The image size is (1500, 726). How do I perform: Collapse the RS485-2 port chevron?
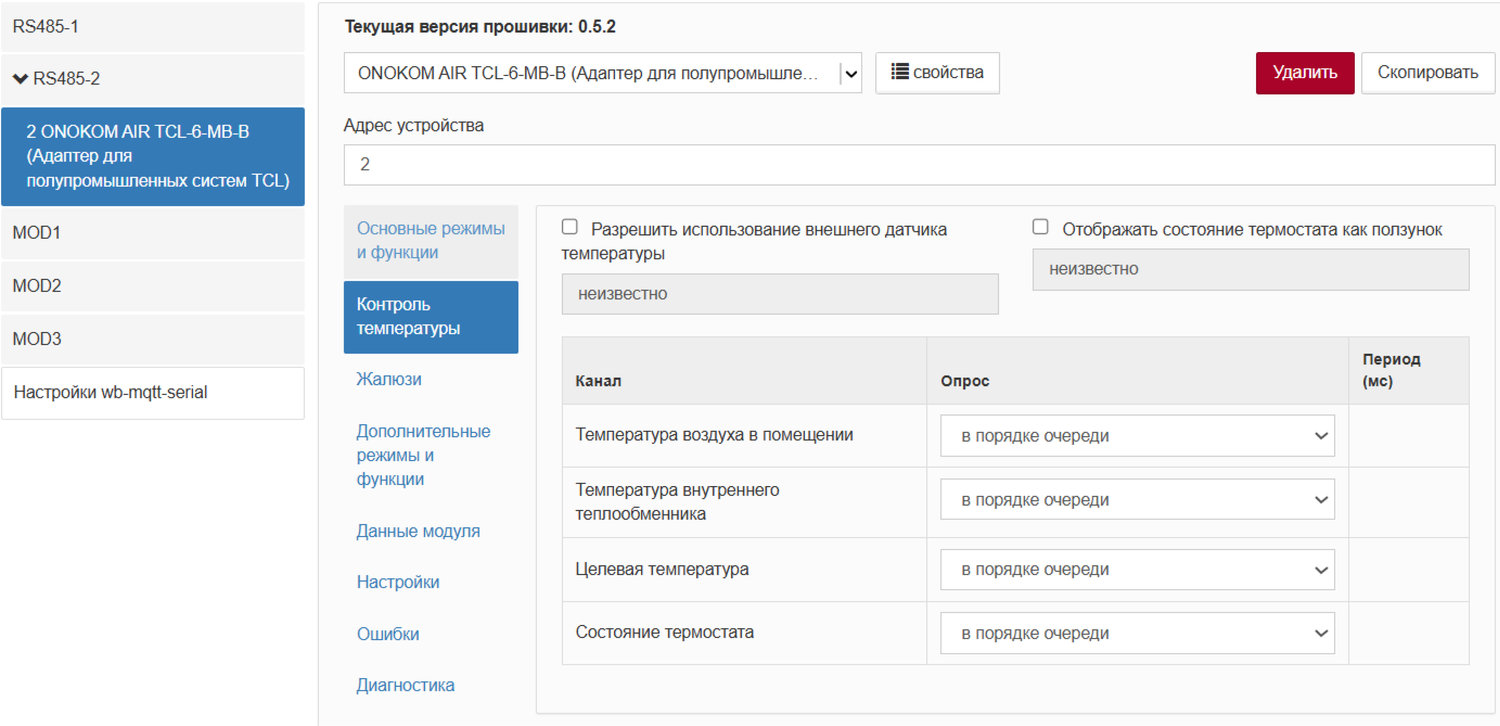(20, 78)
